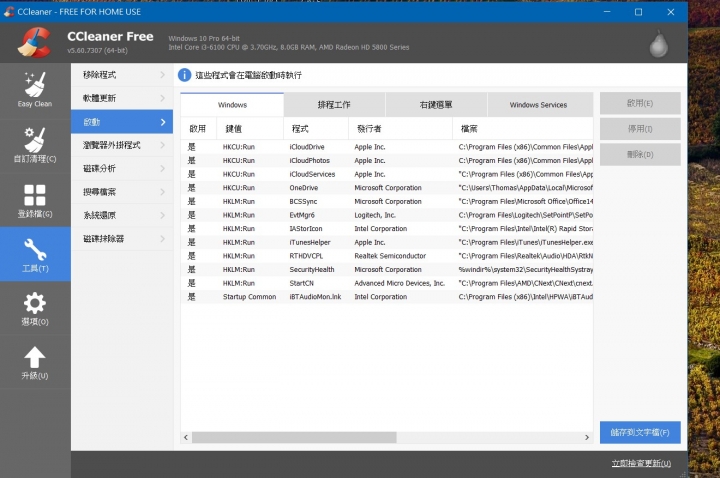Click the 刪除(D) delete button

tap(640, 155)
